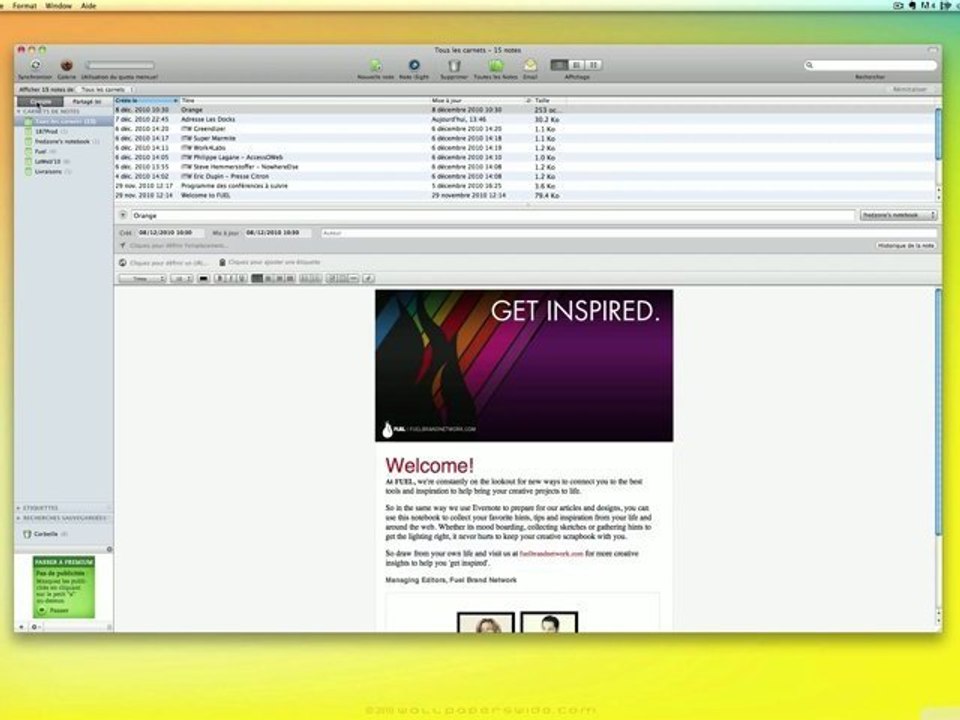Select the Adresse Les Docks note

click(525, 119)
